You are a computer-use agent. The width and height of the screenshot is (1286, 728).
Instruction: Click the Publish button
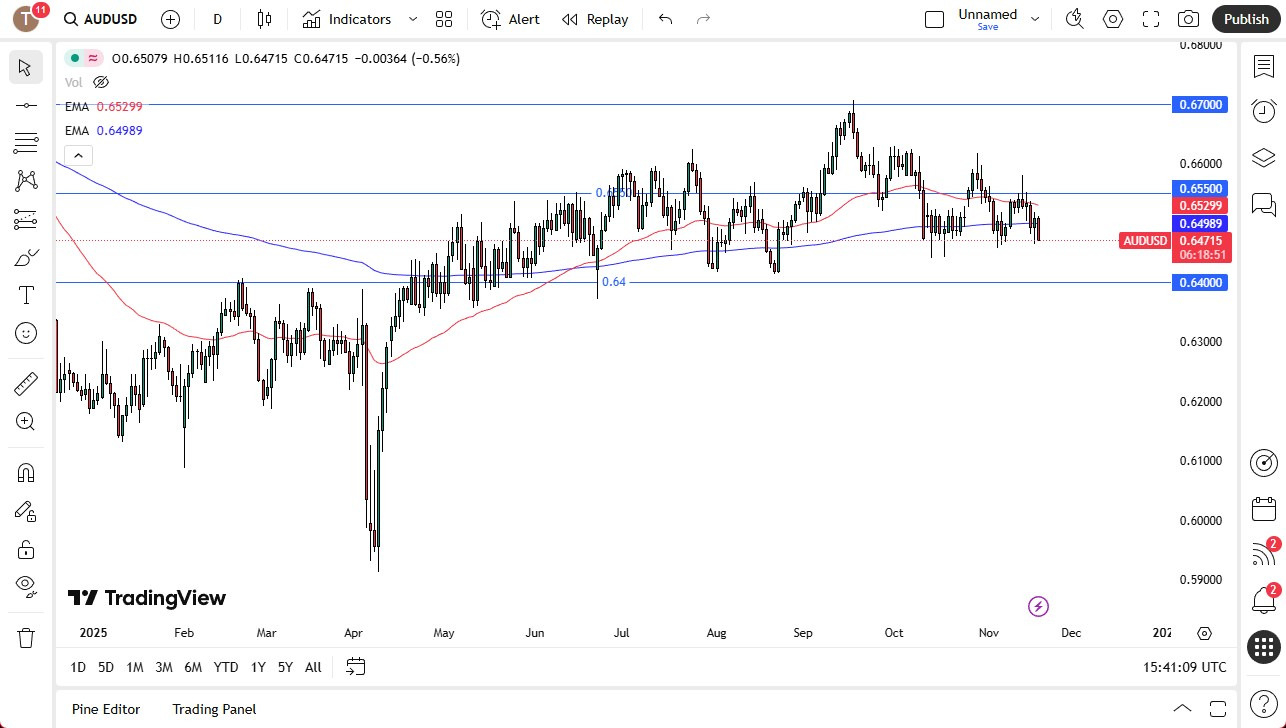tap(1246, 18)
